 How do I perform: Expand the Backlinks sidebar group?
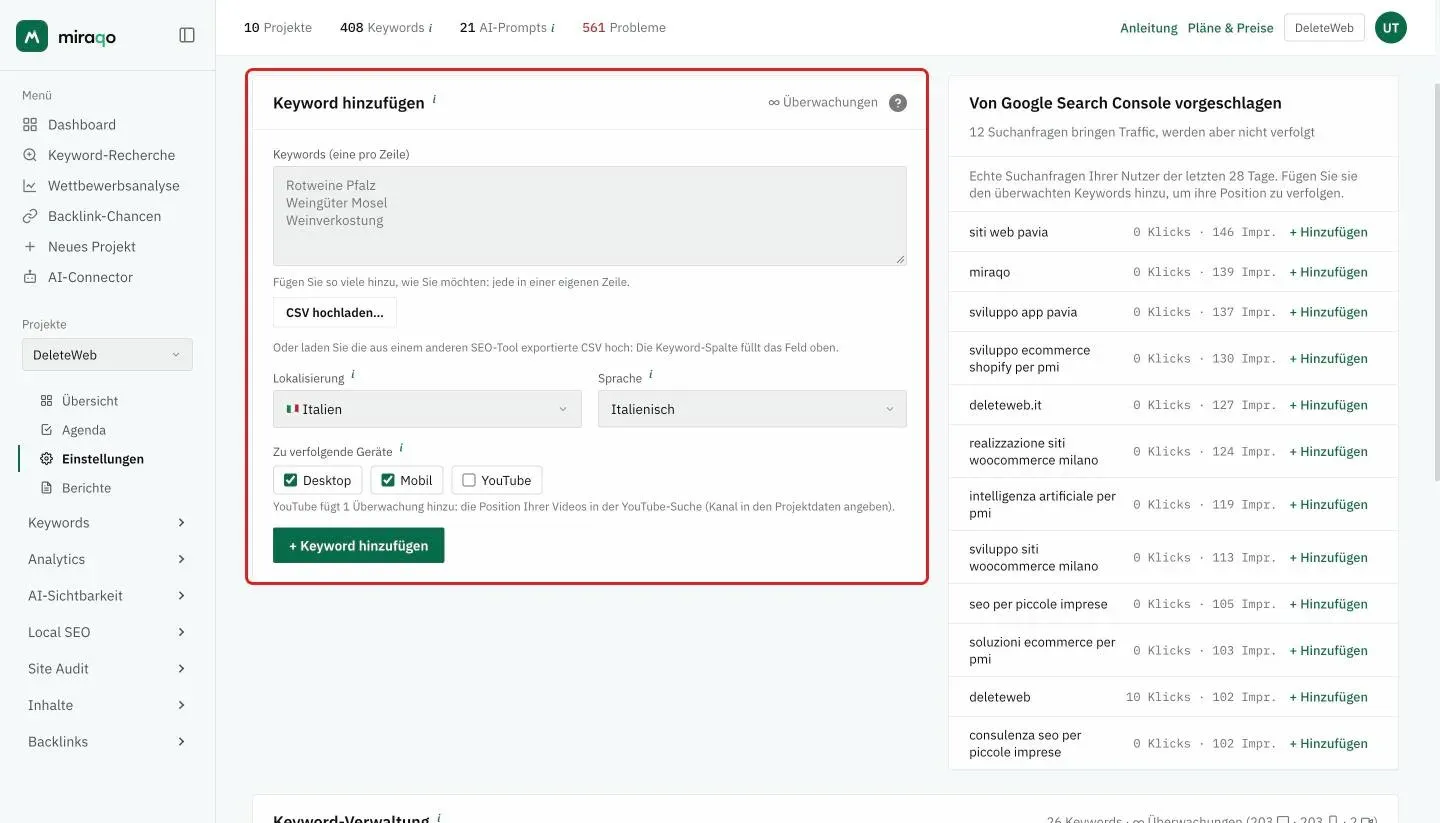point(107,742)
